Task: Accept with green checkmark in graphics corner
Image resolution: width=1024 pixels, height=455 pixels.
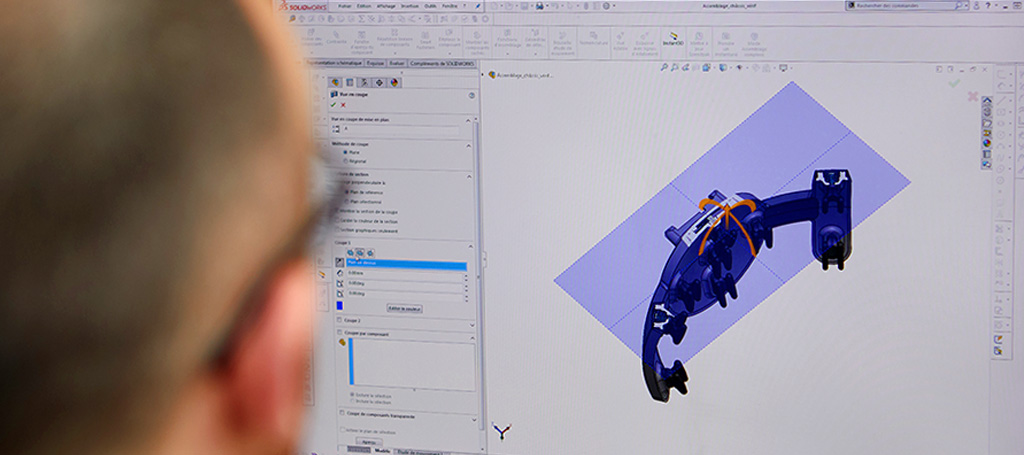Action: 954,83
